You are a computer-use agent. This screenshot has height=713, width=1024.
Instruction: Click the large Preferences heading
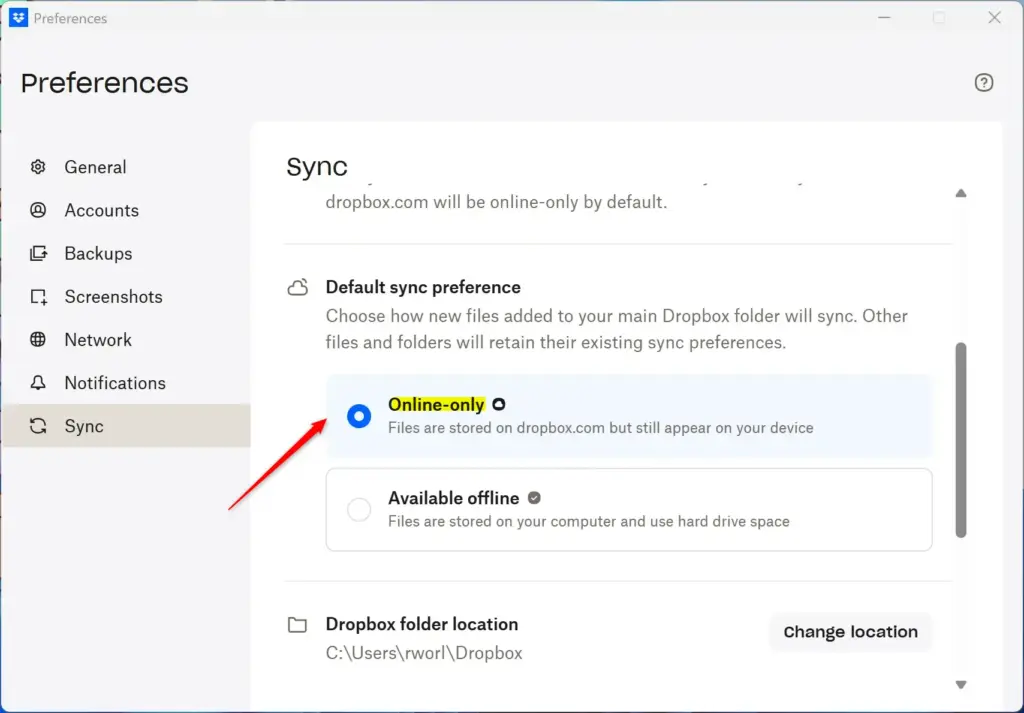coord(104,84)
